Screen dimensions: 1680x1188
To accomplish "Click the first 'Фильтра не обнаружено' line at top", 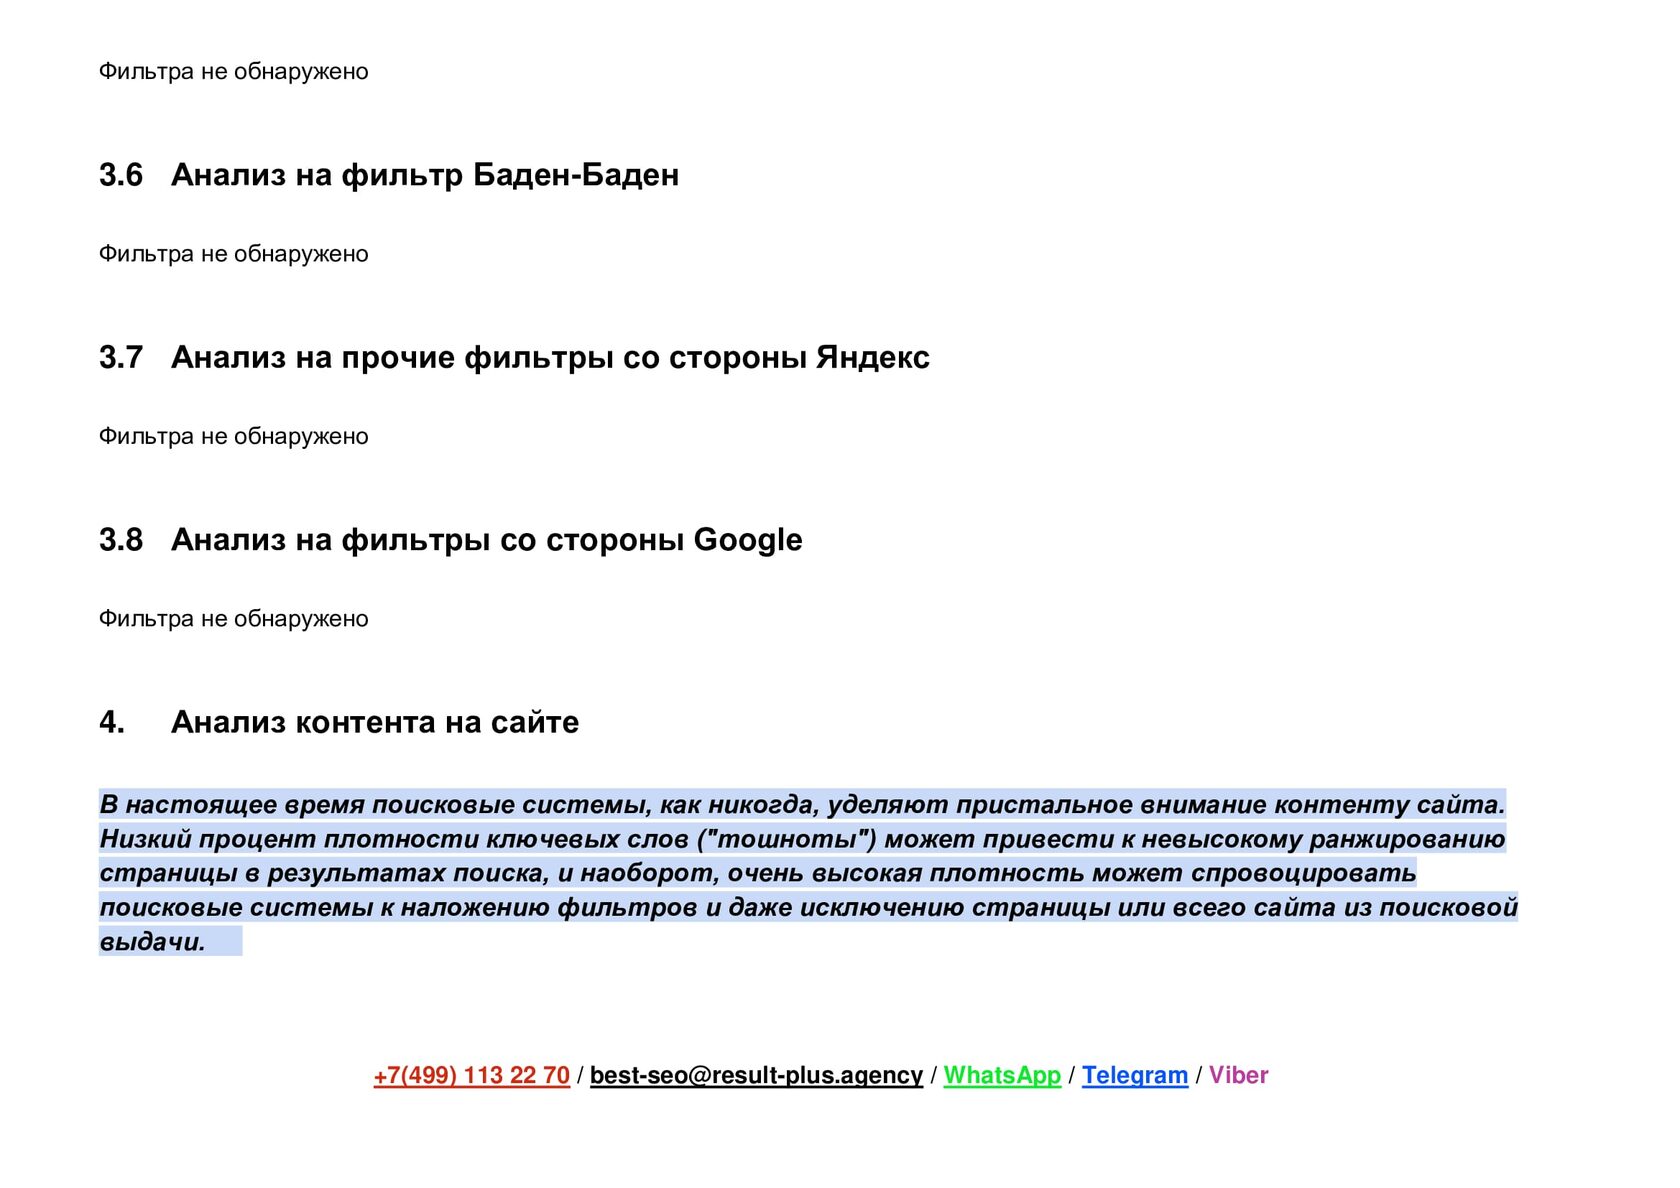I will 233,72.
